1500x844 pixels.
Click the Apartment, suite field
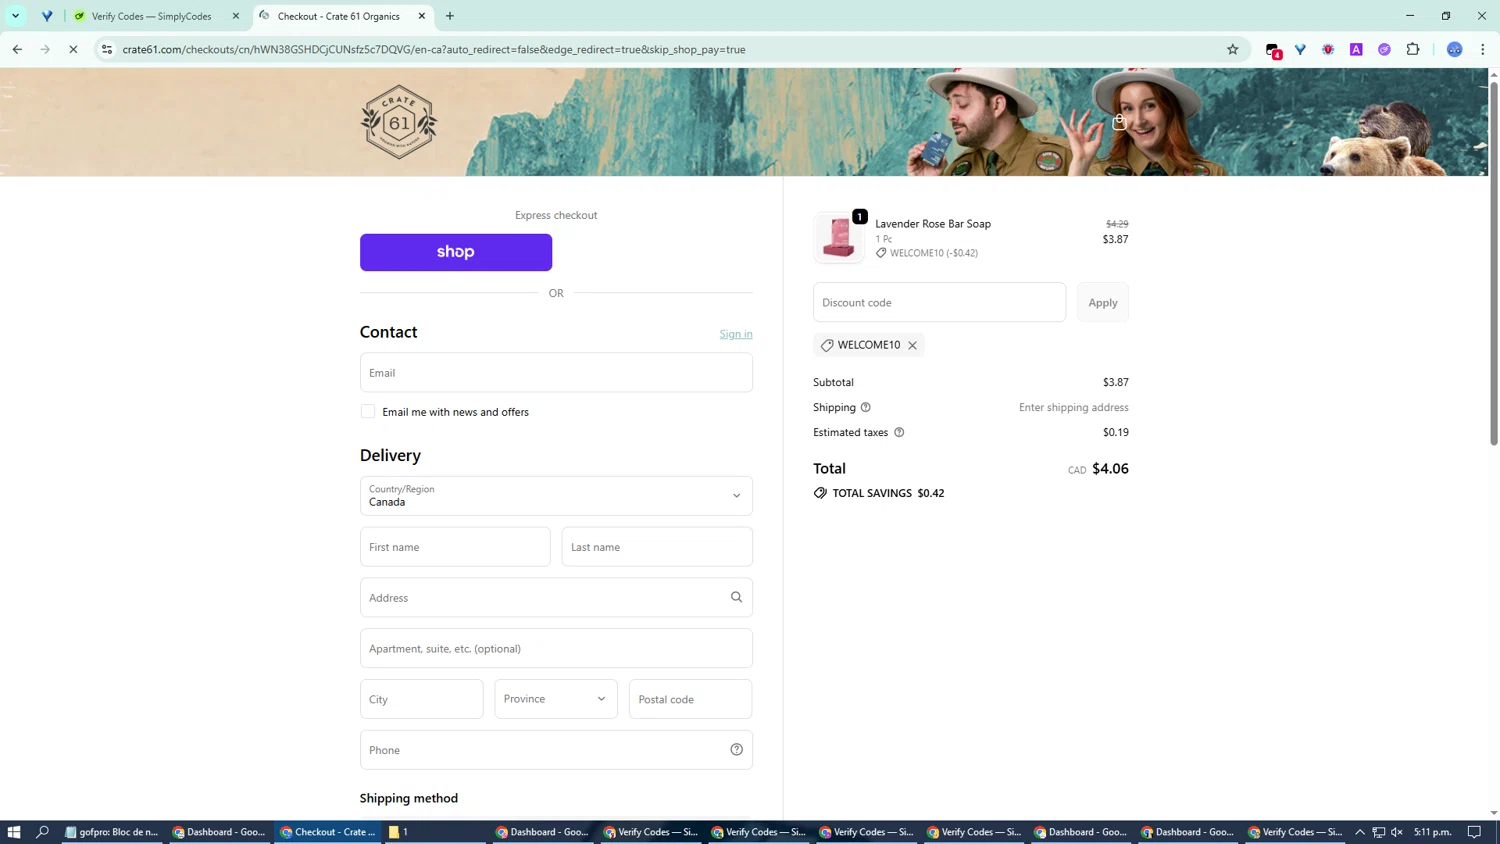point(556,648)
